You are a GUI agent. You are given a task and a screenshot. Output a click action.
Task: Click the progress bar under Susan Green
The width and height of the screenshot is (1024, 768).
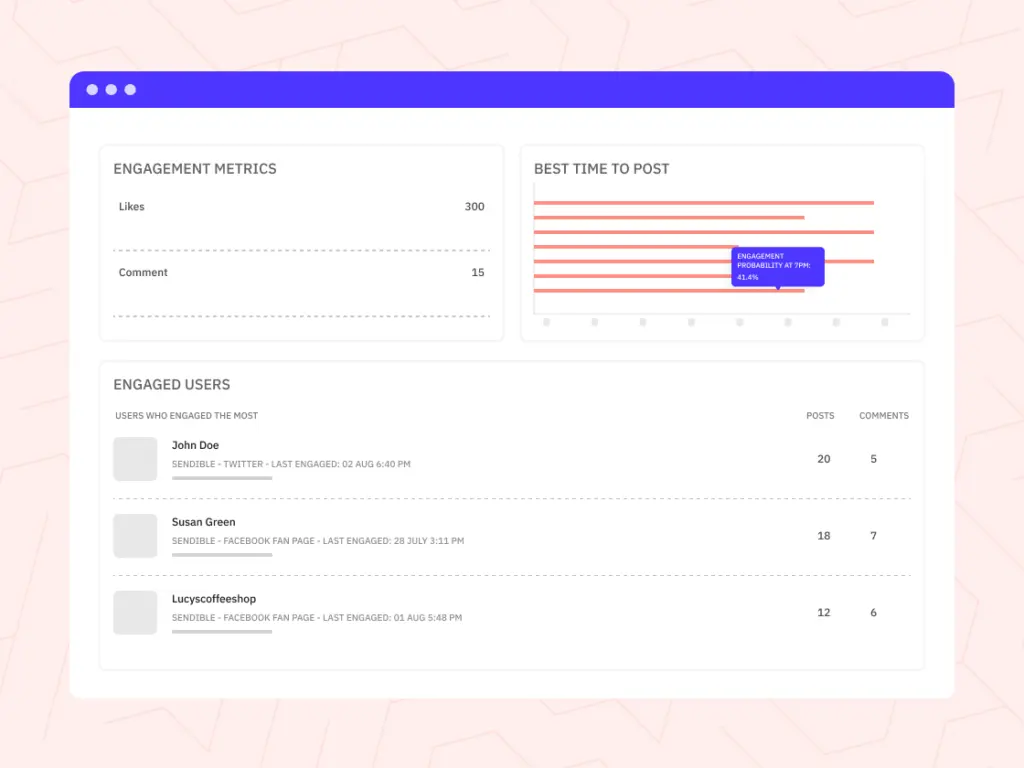click(222, 555)
